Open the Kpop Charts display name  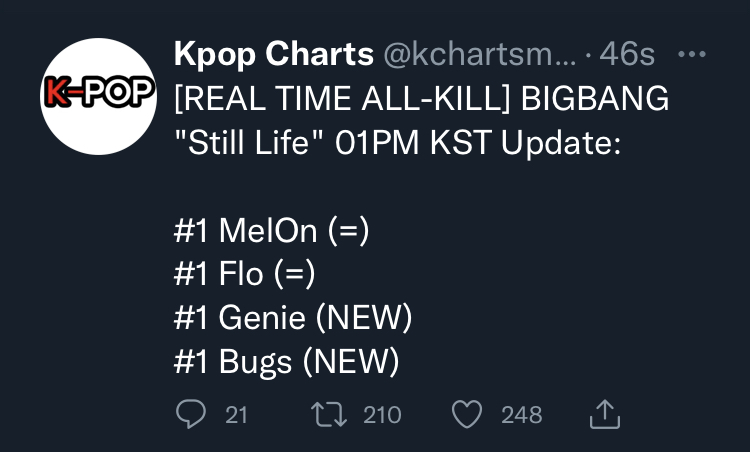click(x=274, y=54)
